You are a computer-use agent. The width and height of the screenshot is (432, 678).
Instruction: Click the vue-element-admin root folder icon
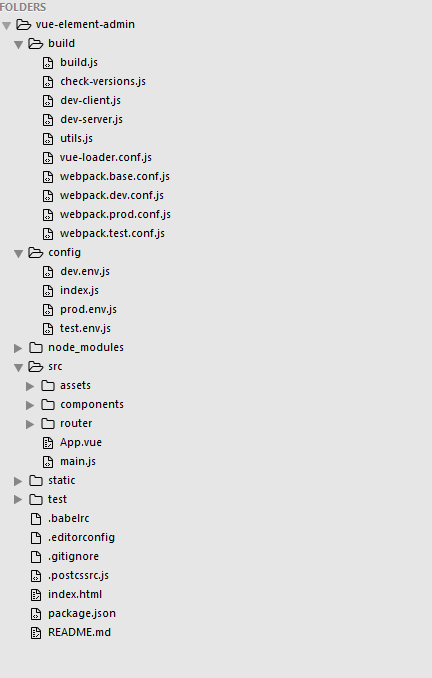click(x=23, y=25)
